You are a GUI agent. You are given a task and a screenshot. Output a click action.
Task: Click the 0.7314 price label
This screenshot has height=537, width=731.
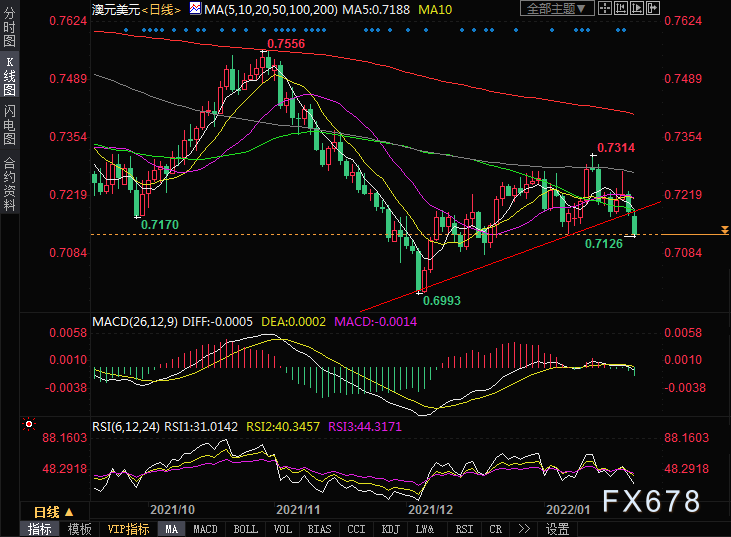click(x=616, y=148)
